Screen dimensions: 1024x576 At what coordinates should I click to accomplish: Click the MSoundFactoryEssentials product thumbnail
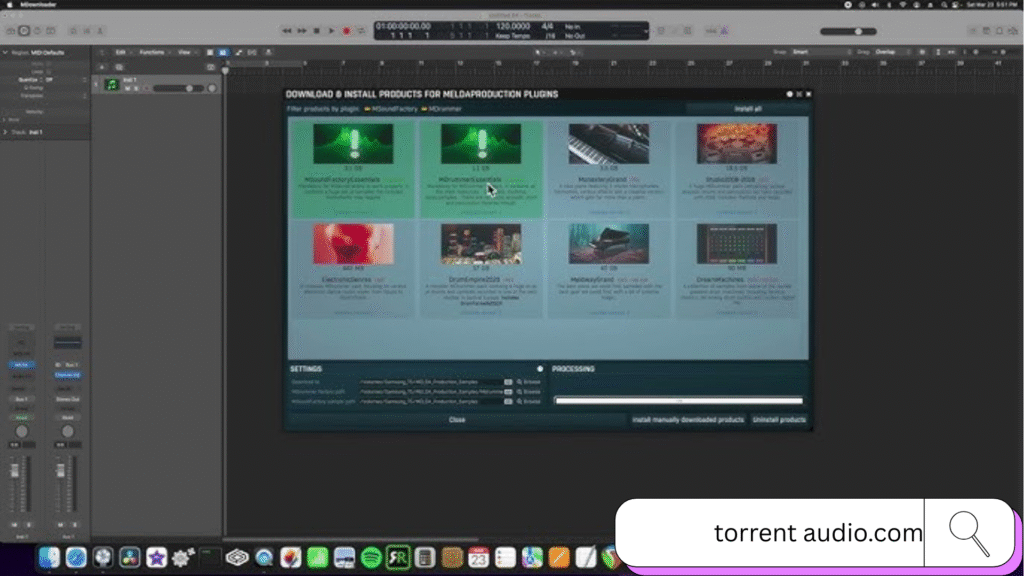click(353, 144)
